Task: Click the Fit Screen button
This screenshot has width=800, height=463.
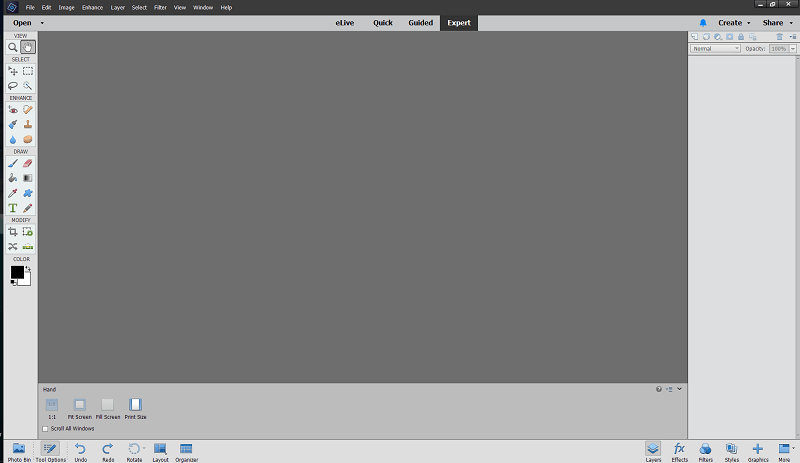Action: (x=80, y=408)
